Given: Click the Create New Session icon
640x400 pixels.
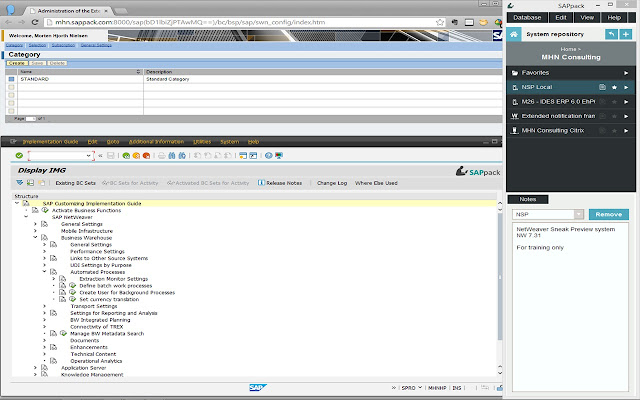Looking at the screenshot, I should (243, 156).
